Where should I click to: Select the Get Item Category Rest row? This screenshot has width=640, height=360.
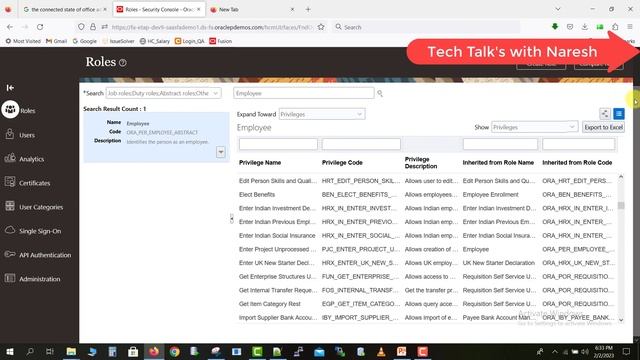tap(427, 304)
